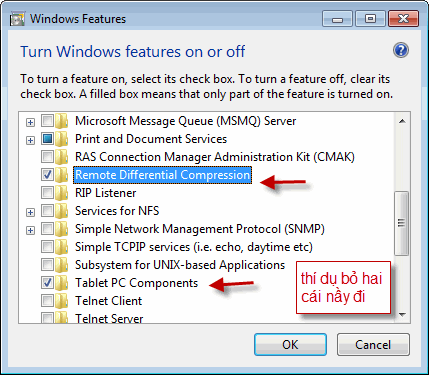Uncheck Remote Differential Compression checkbox
This screenshot has height=375, width=429.
click(47, 174)
